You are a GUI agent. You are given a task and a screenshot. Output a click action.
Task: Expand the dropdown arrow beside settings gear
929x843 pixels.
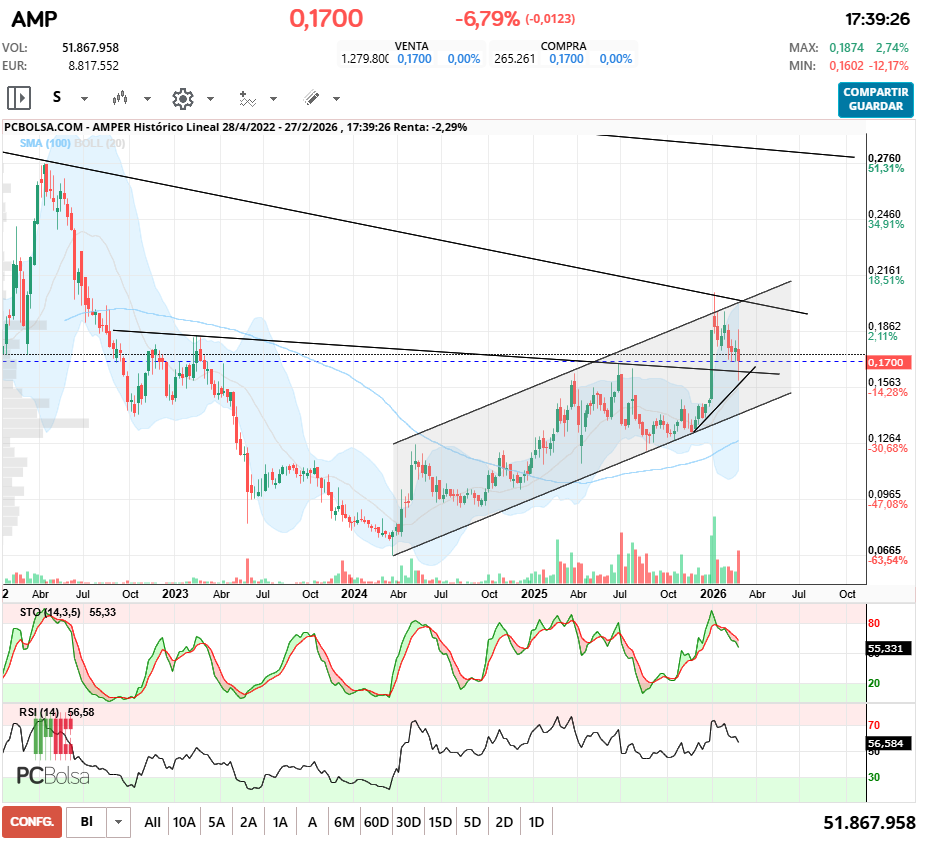pos(210,99)
